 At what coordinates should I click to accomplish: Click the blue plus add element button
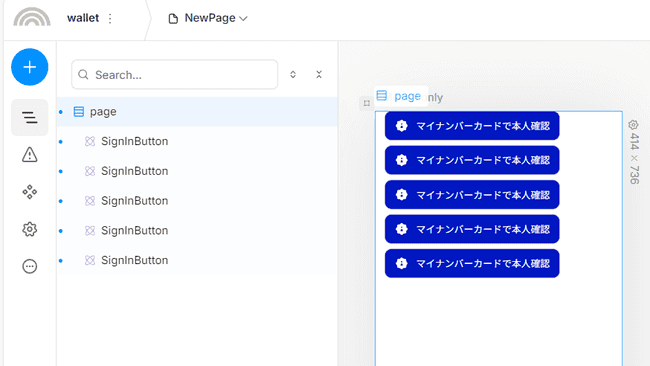point(29,67)
